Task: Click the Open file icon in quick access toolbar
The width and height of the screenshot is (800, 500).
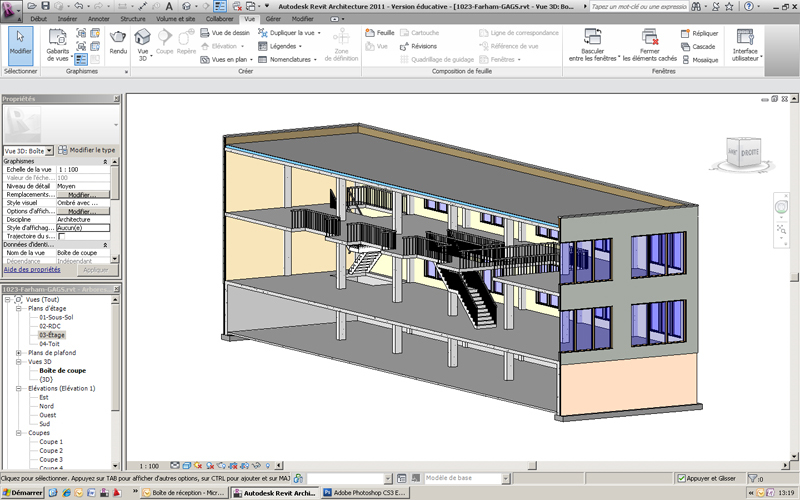Action: coord(32,6)
